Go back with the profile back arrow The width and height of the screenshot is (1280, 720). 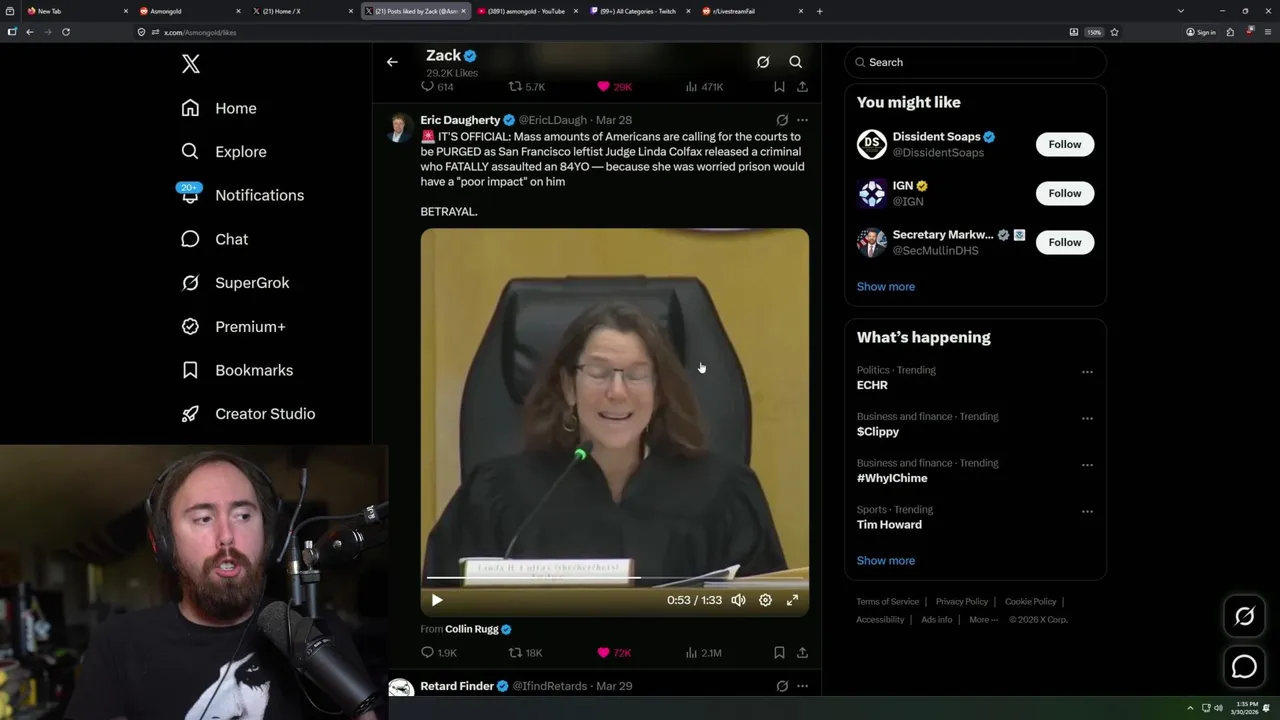click(392, 62)
